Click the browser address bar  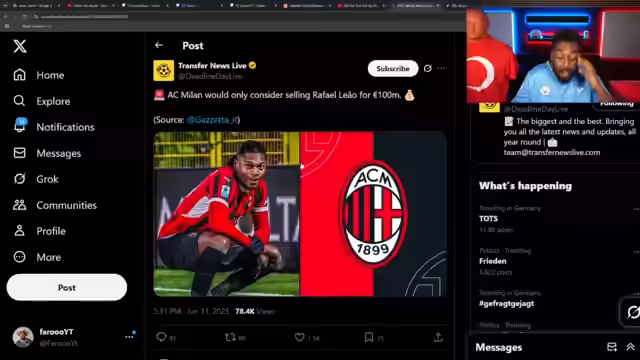pos(84,17)
